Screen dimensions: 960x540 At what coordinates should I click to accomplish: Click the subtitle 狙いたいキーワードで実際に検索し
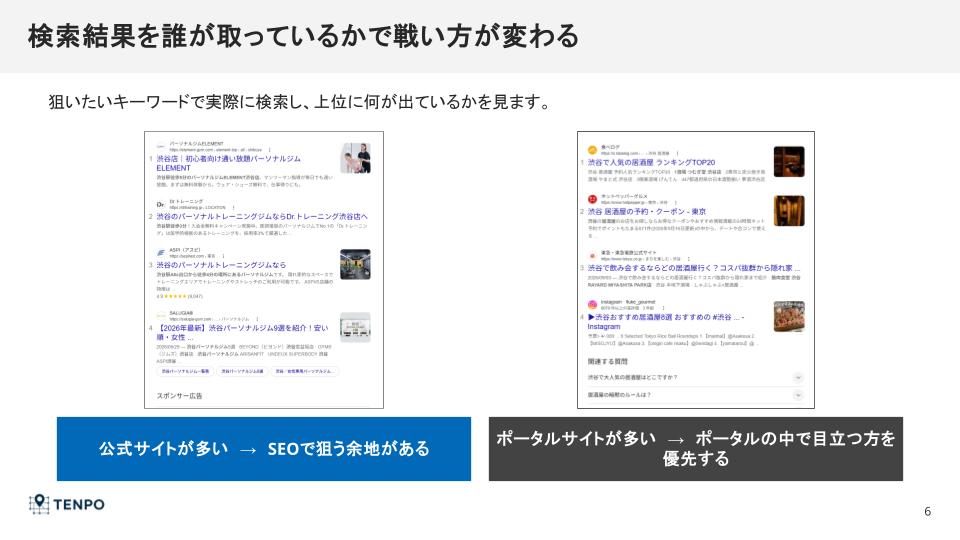click(x=298, y=102)
